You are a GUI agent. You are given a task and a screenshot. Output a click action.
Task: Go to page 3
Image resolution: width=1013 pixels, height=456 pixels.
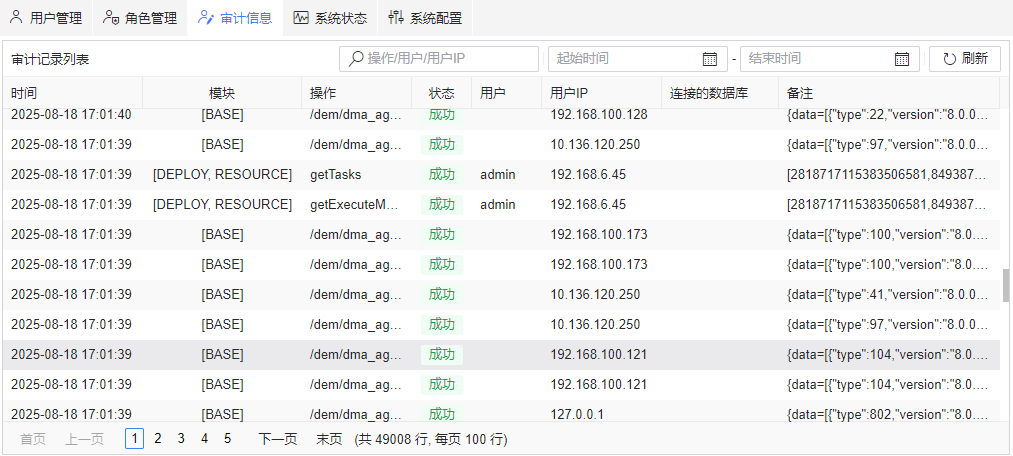point(181,439)
